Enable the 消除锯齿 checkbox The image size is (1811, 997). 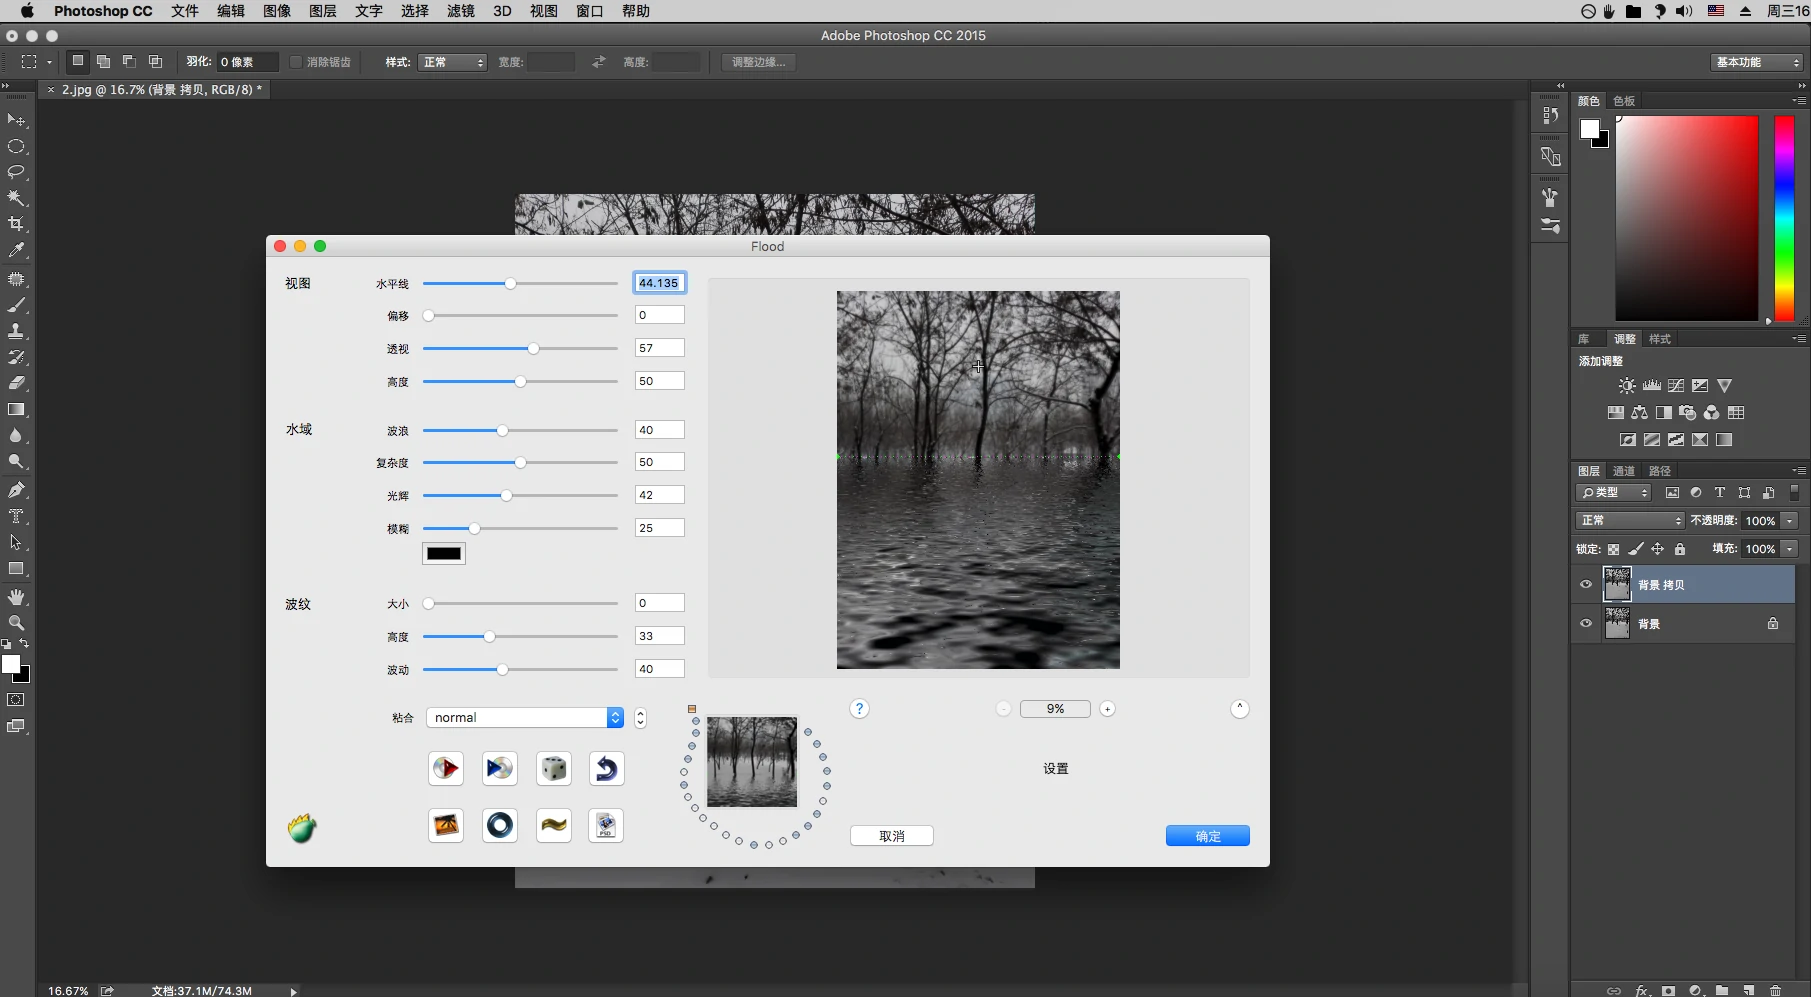click(296, 62)
